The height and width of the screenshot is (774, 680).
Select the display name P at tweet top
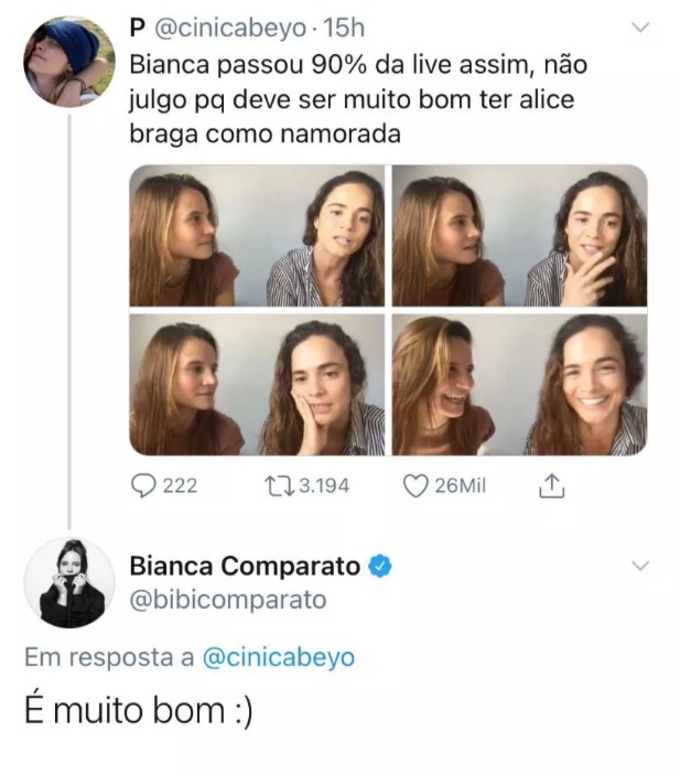click(137, 30)
